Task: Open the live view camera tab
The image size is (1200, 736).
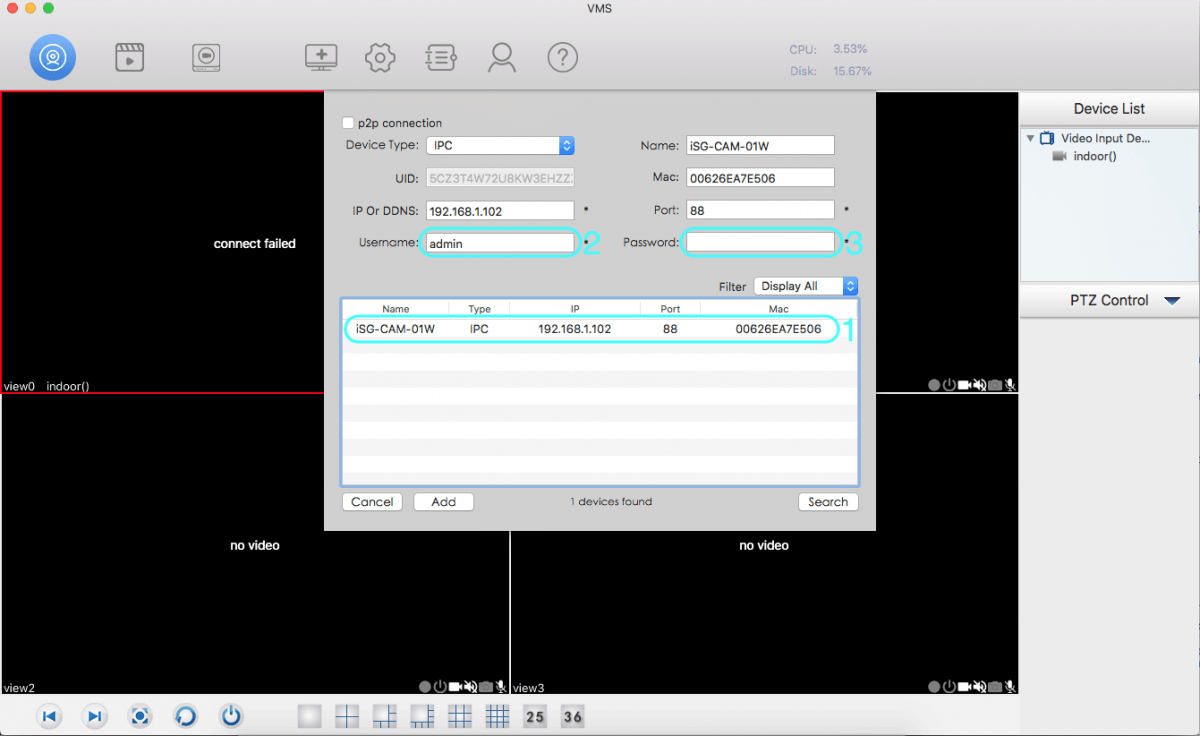Action: (52, 58)
